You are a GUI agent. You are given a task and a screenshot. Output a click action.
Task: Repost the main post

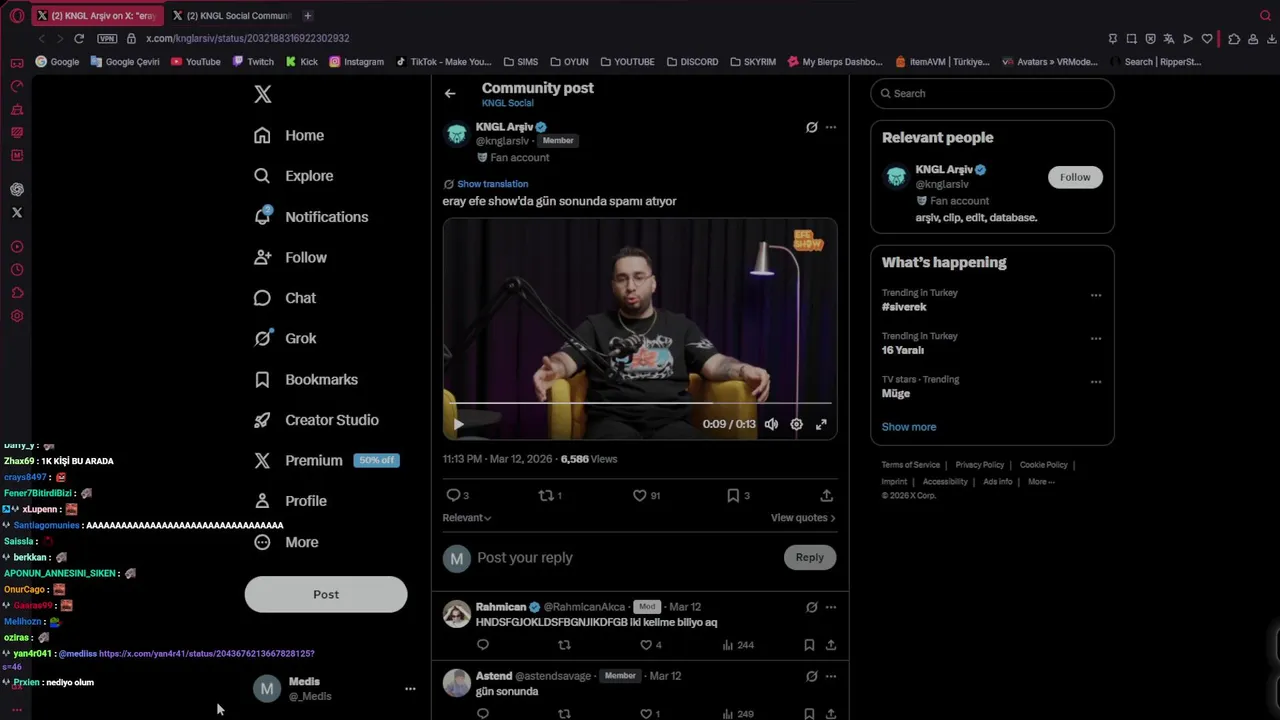(550, 495)
